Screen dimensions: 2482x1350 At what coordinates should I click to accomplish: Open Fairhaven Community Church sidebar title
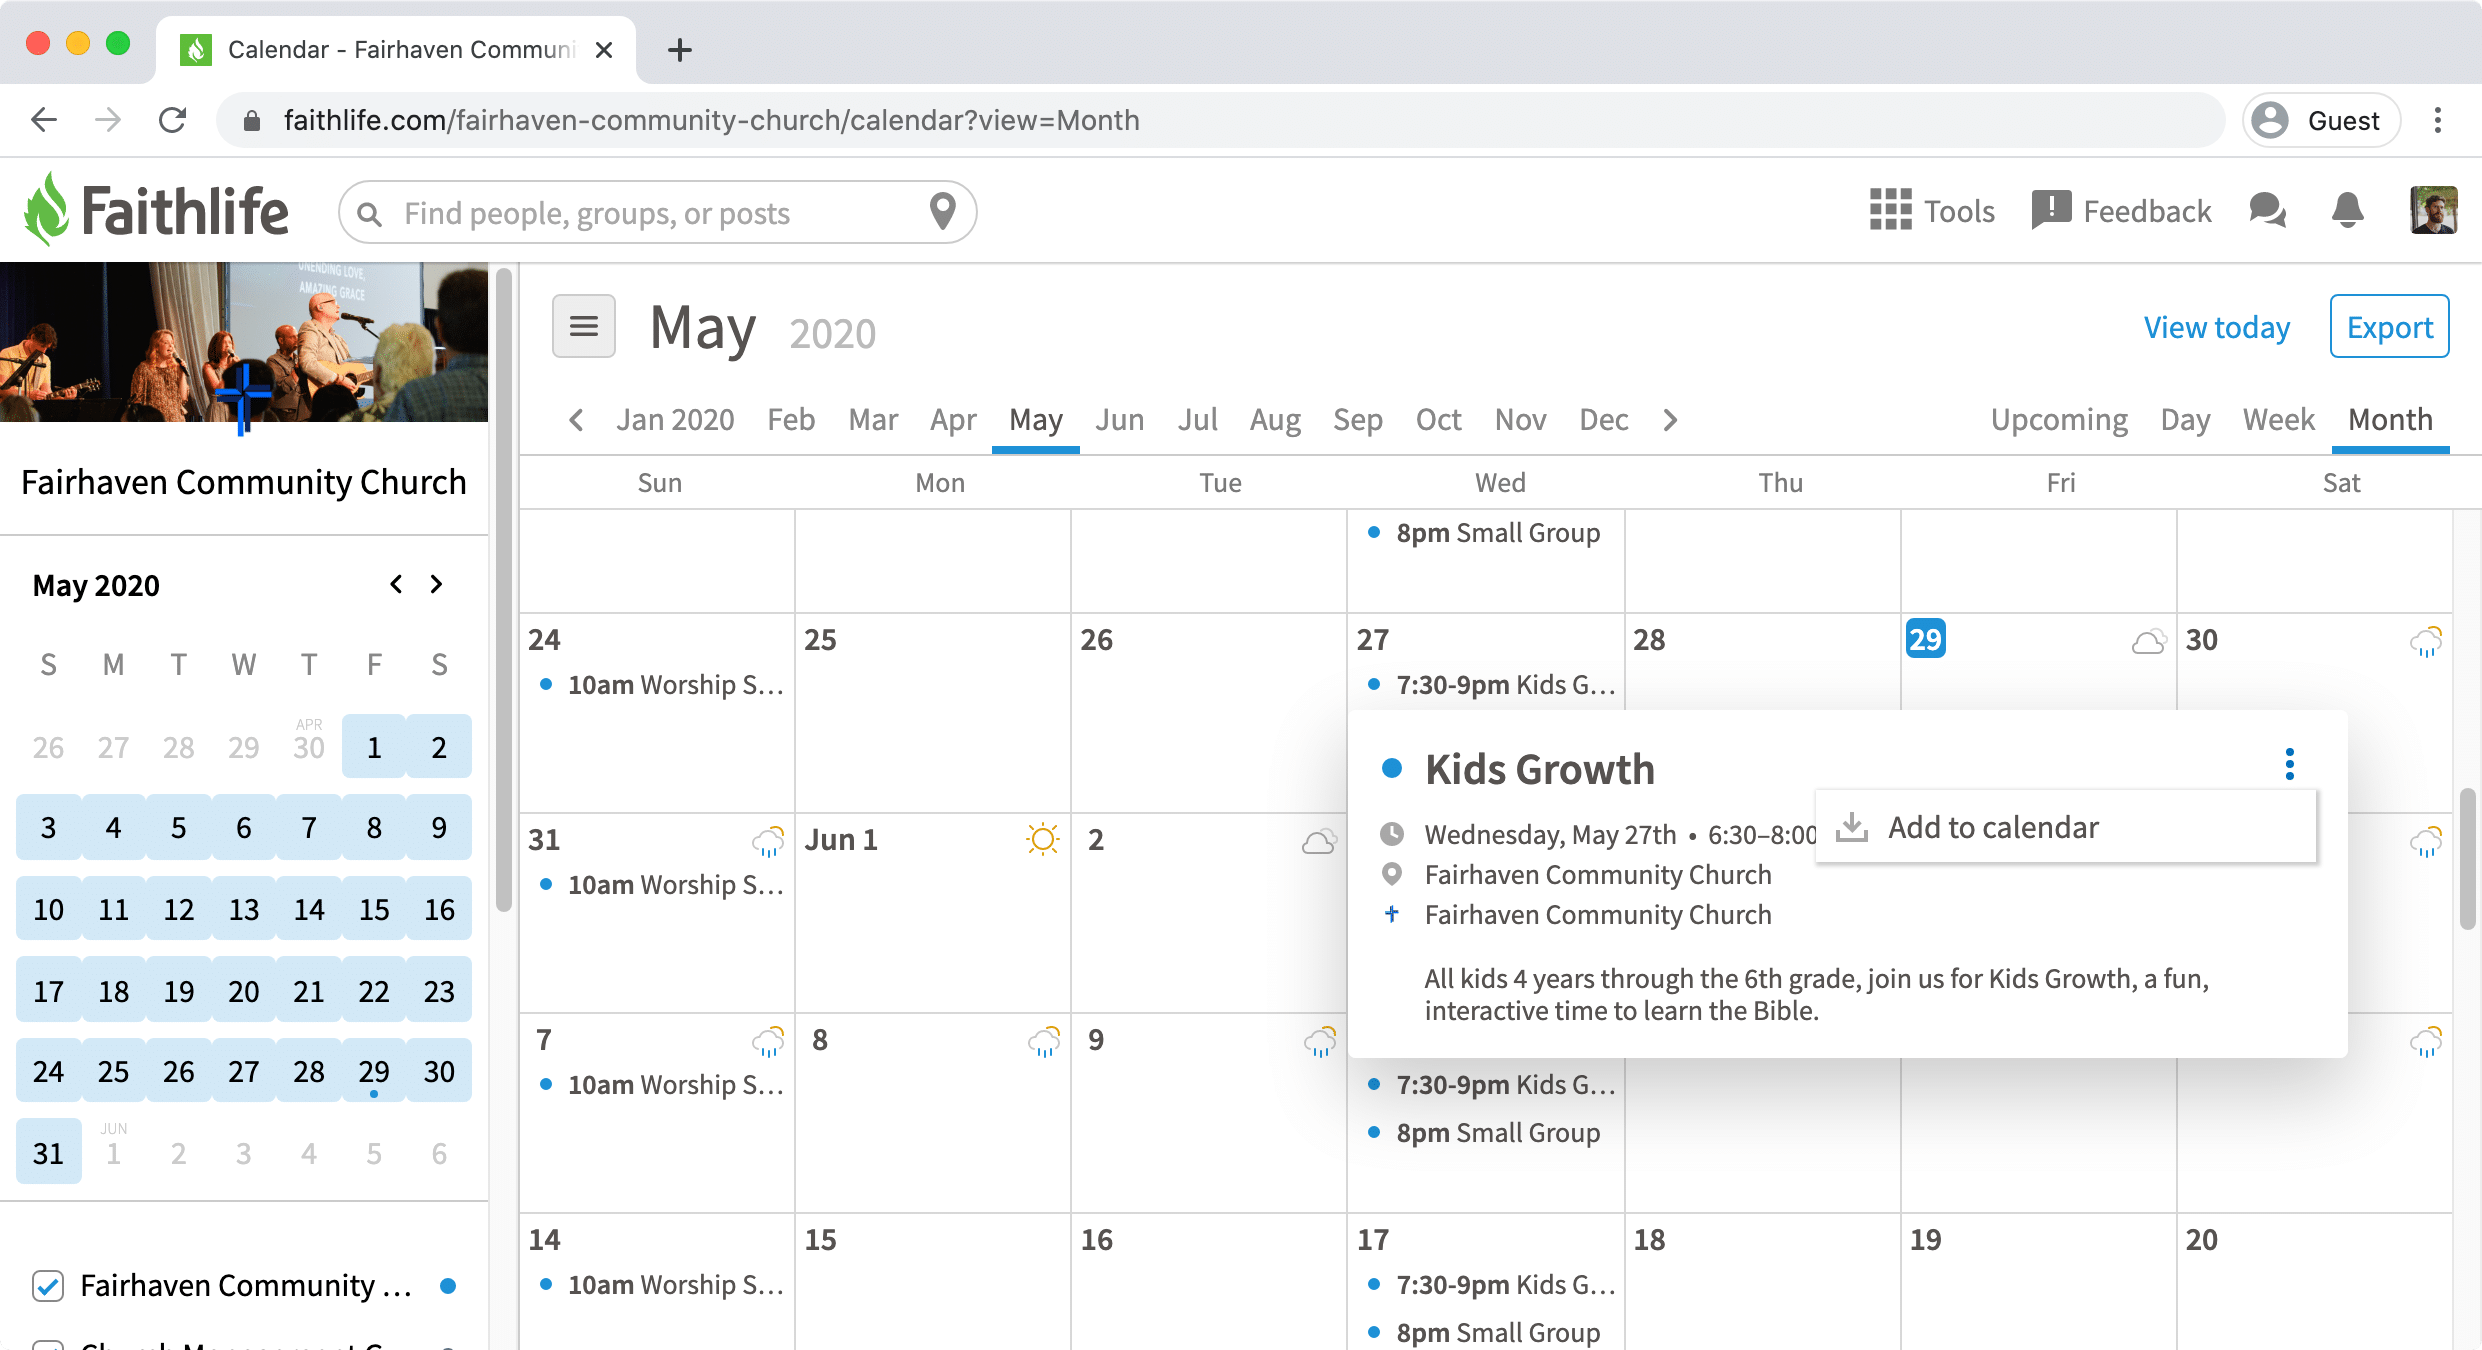pyautogui.click(x=244, y=482)
